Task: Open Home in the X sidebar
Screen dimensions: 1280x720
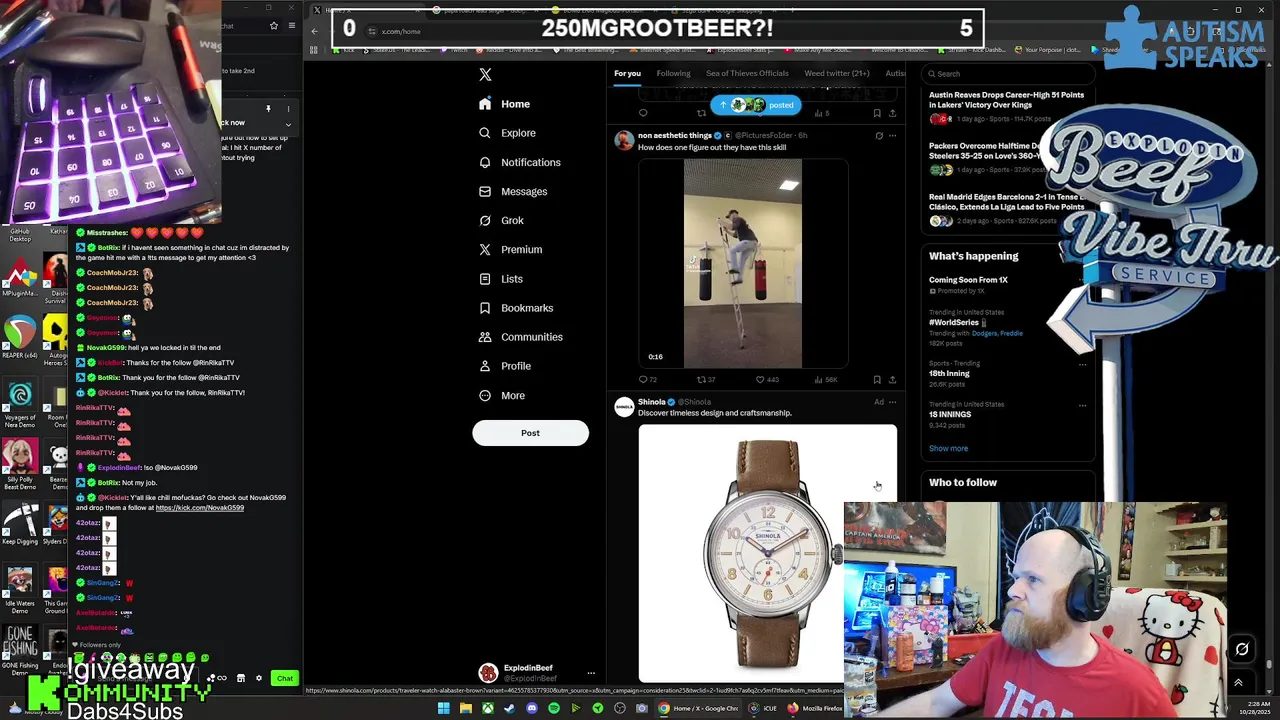Action: point(505,104)
